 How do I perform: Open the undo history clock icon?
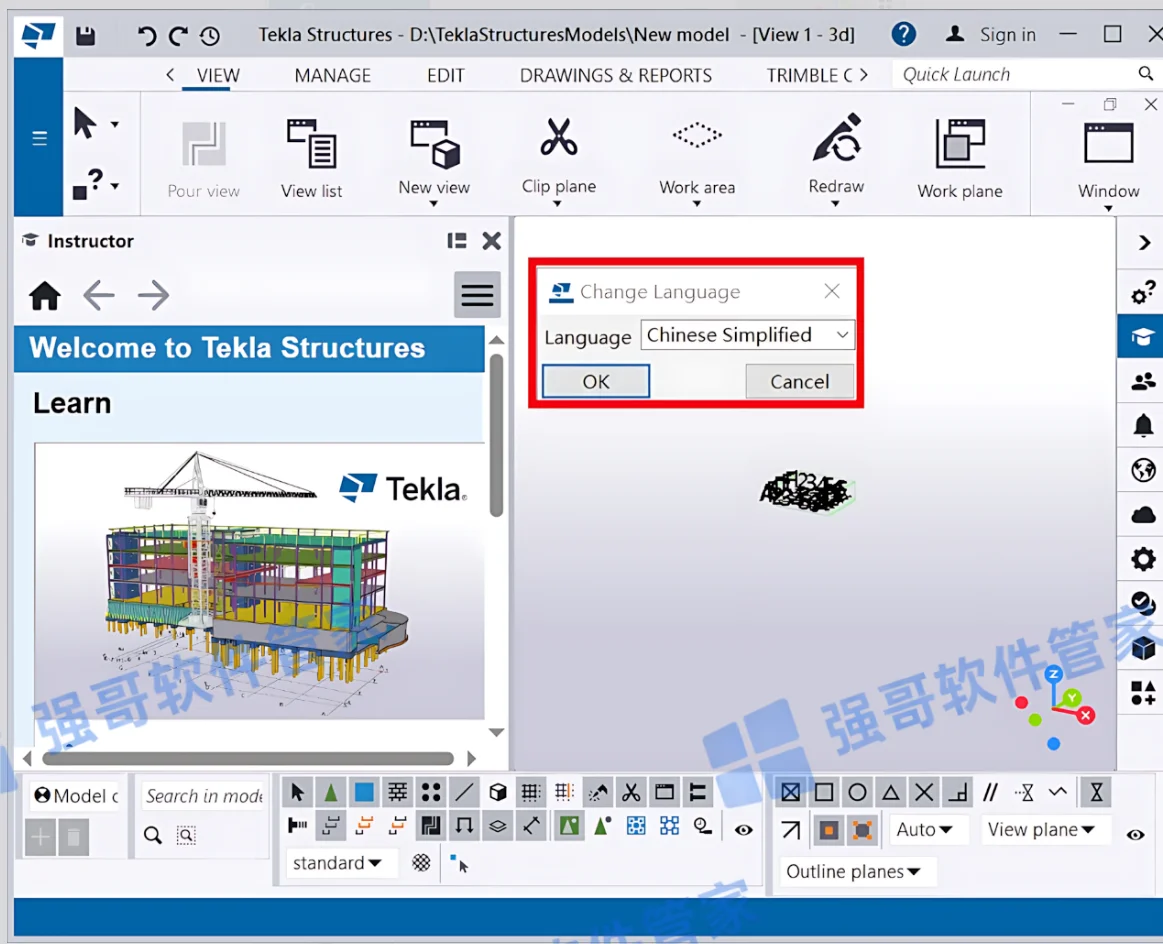tap(210, 35)
